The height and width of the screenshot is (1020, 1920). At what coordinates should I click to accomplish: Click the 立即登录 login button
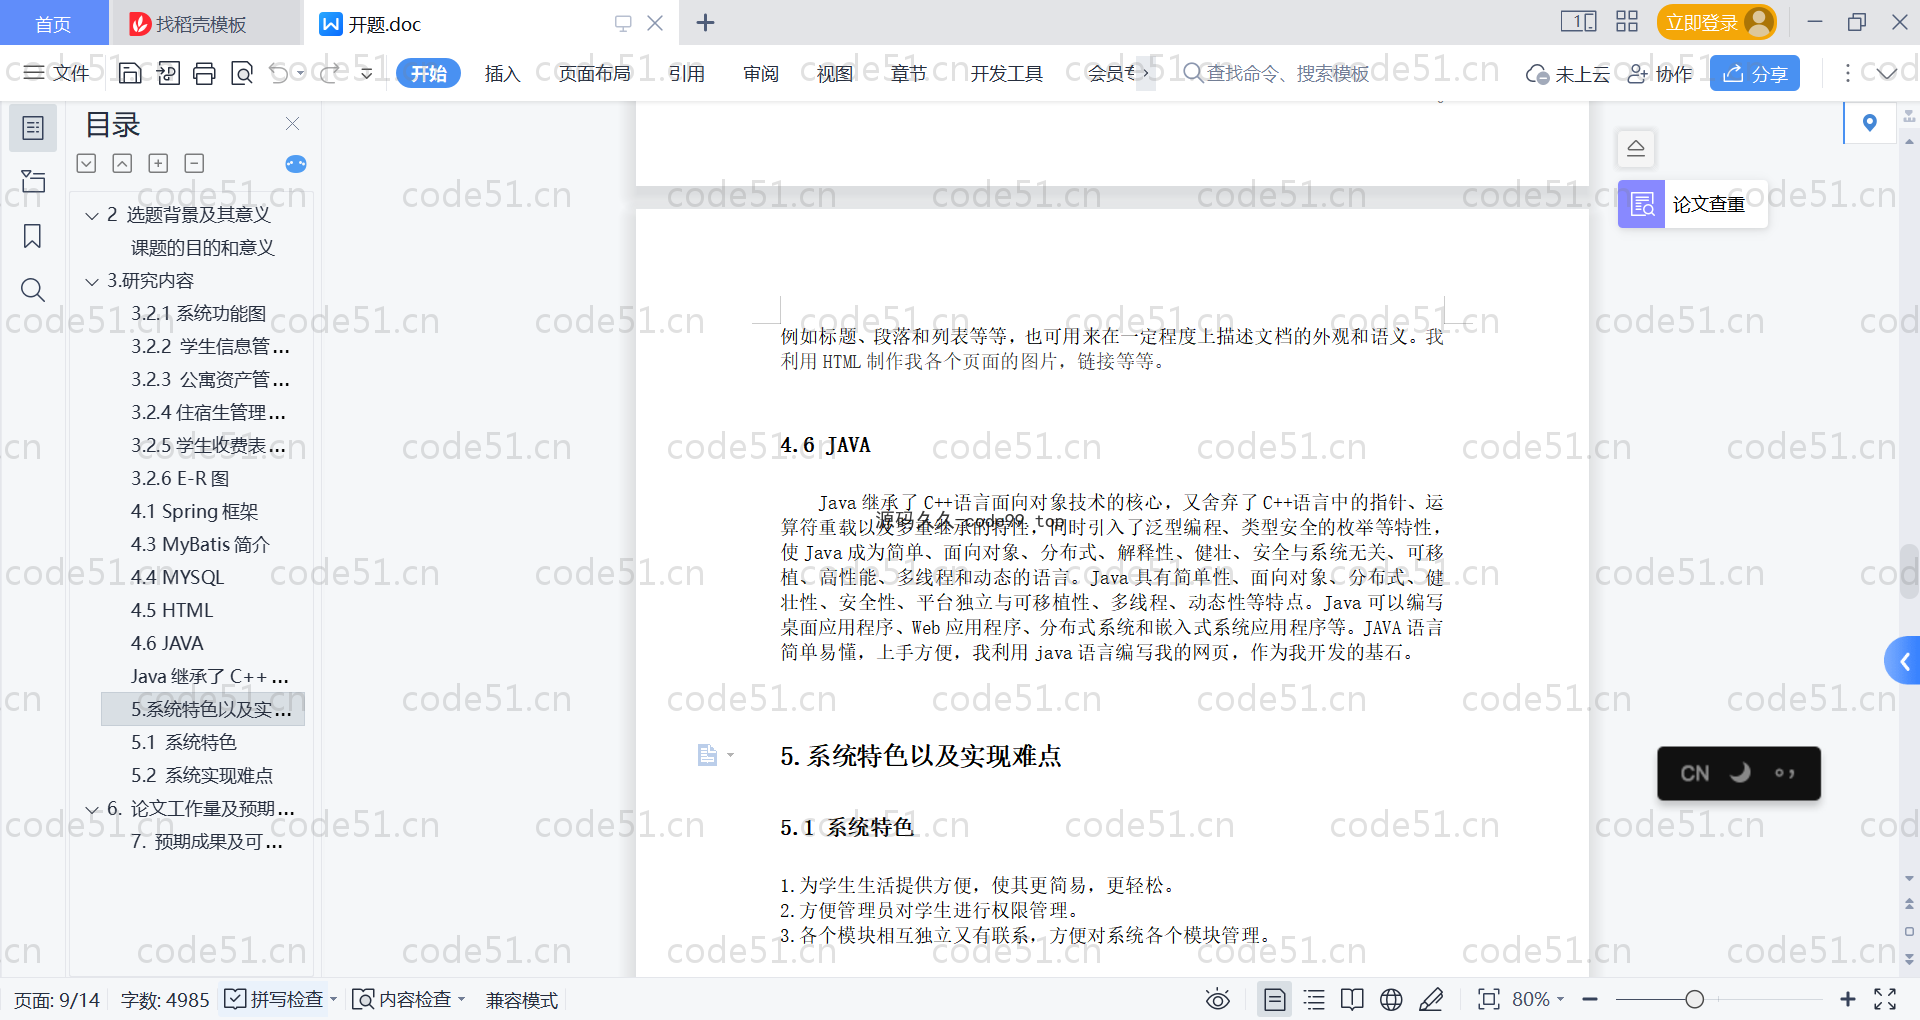pos(1716,22)
